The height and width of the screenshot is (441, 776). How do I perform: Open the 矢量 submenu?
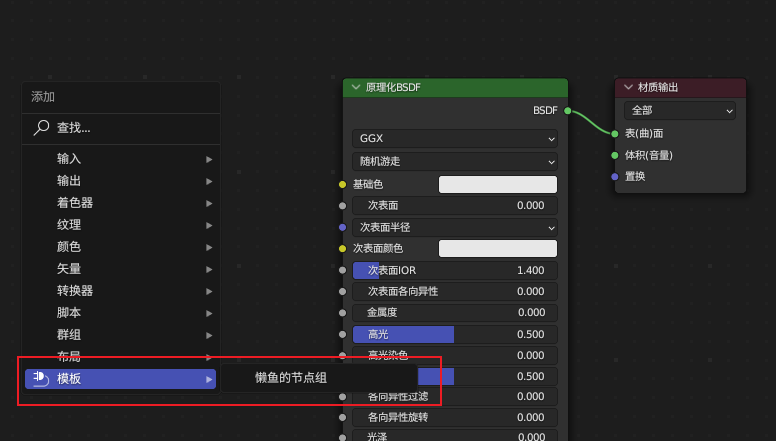pyautogui.click(x=121, y=269)
